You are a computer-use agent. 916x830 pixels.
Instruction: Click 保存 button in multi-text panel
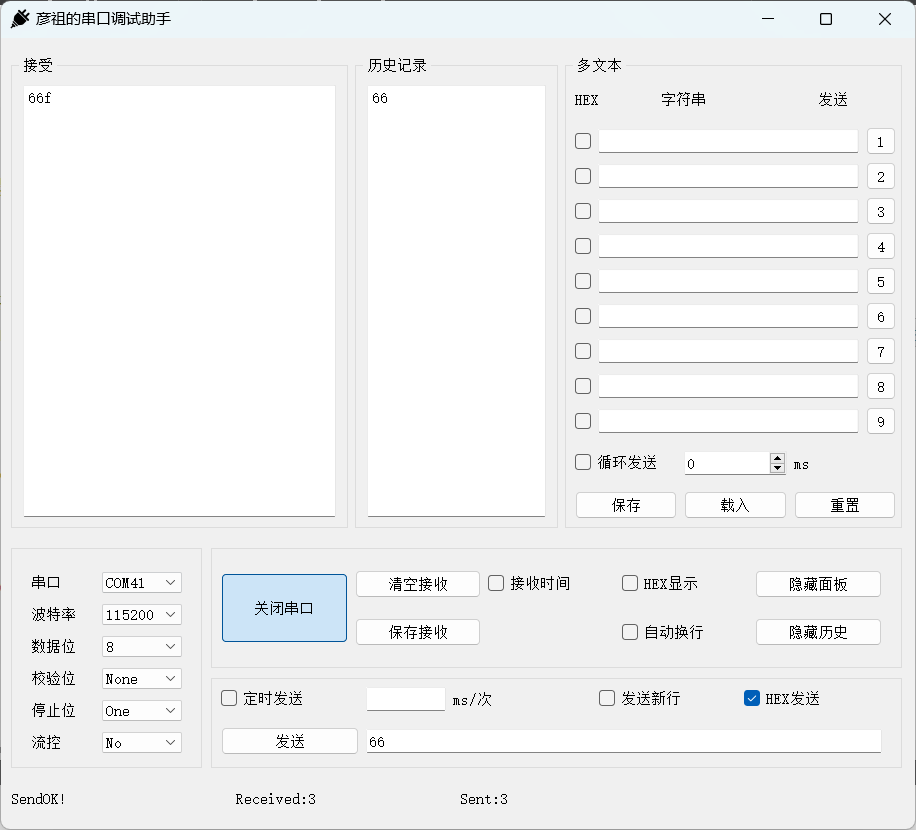(x=626, y=505)
